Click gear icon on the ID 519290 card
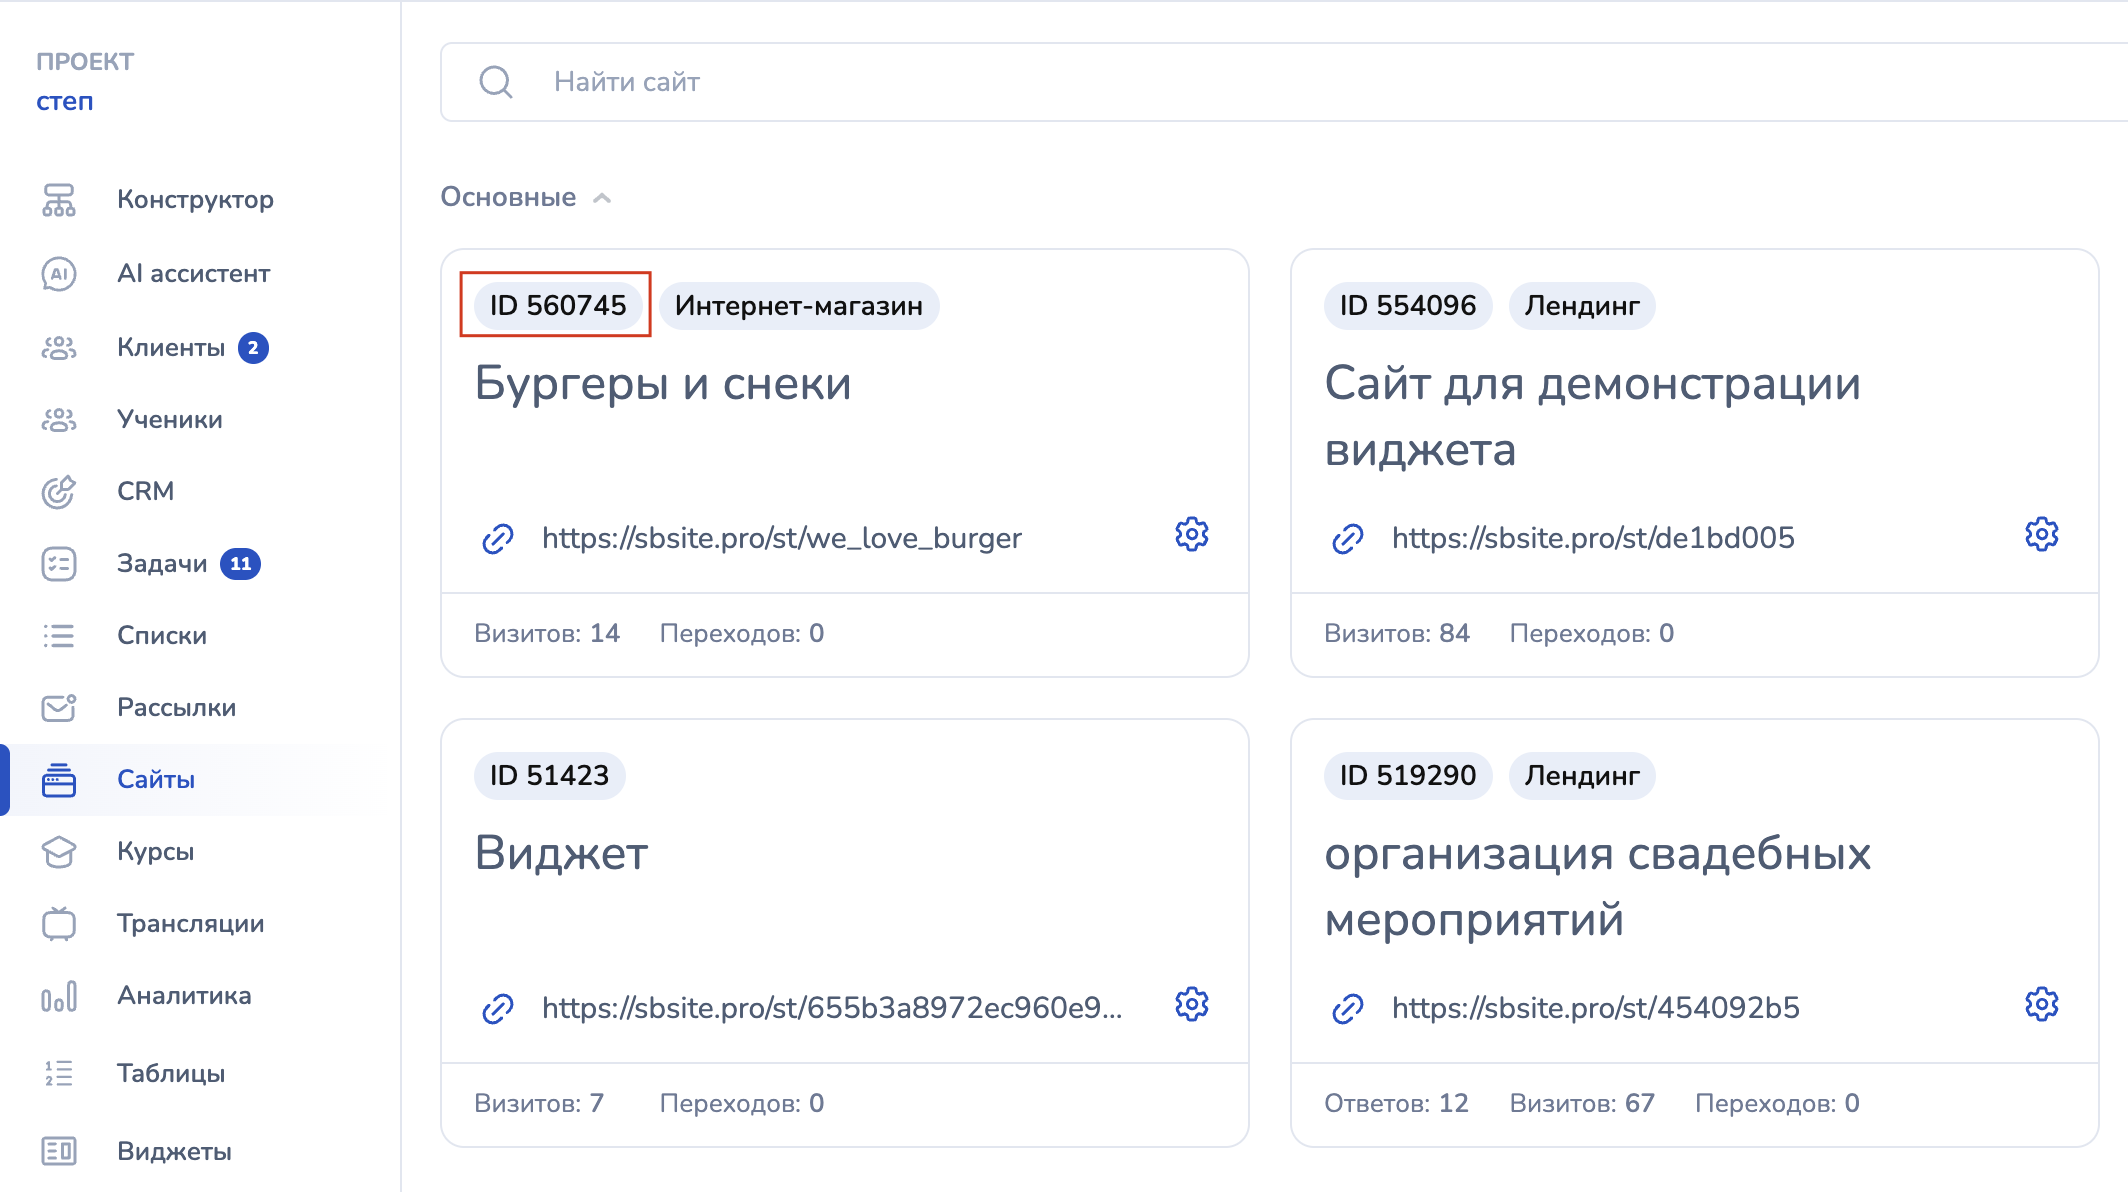The height and width of the screenshot is (1192, 2128). 2041,1004
